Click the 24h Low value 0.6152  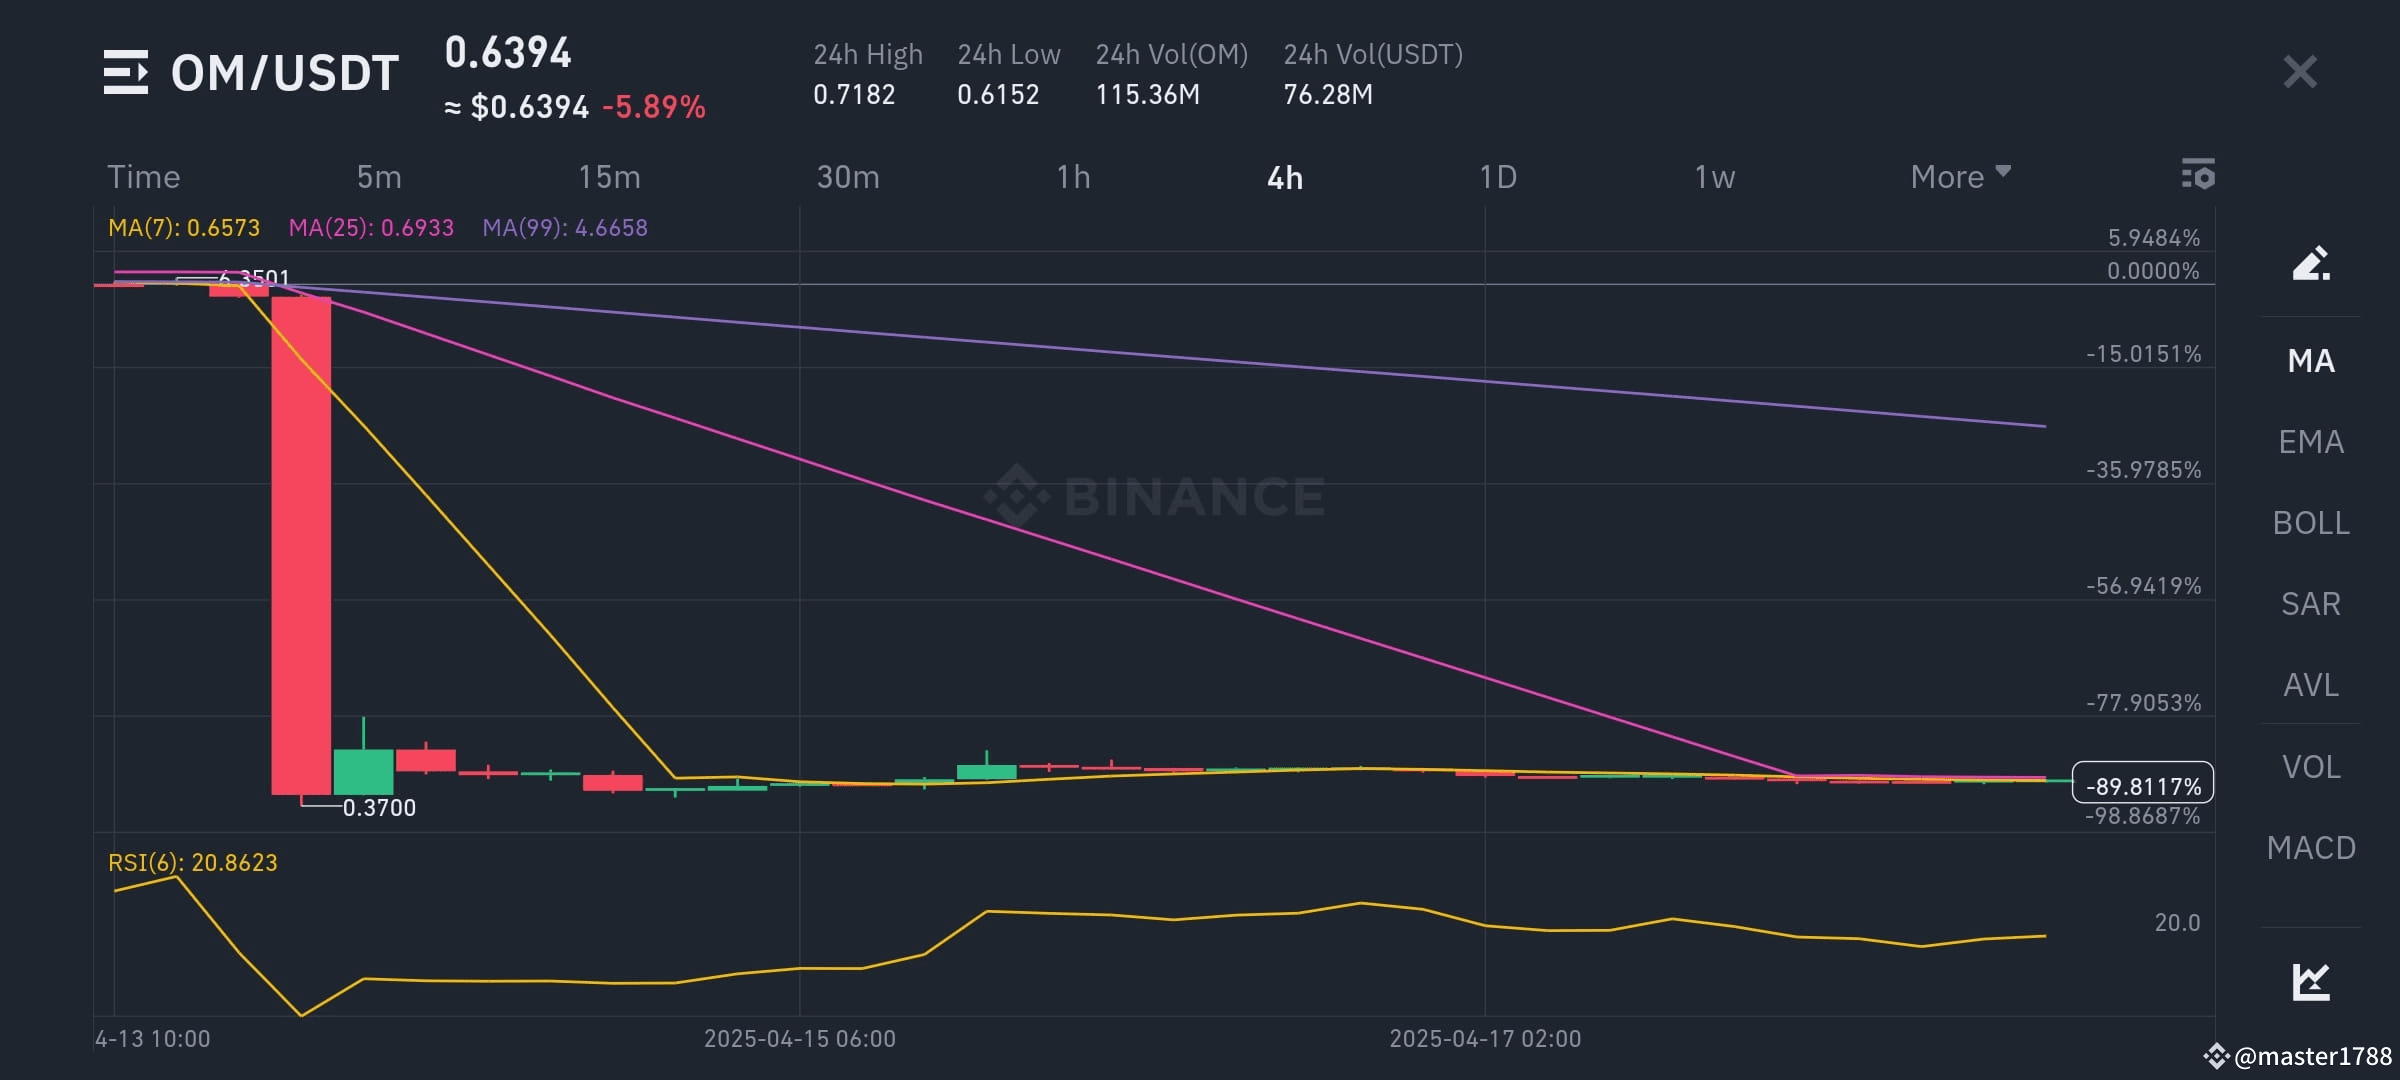click(998, 95)
